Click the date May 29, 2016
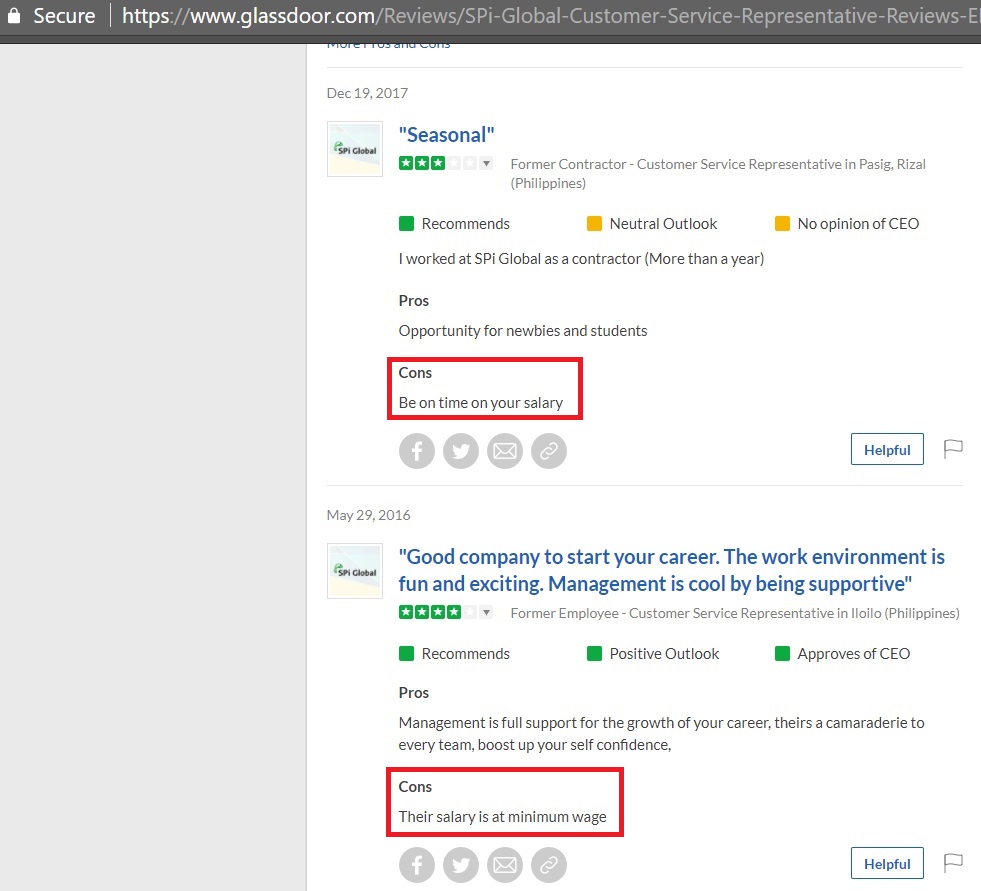The height and width of the screenshot is (891, 981). pos(369,515)
